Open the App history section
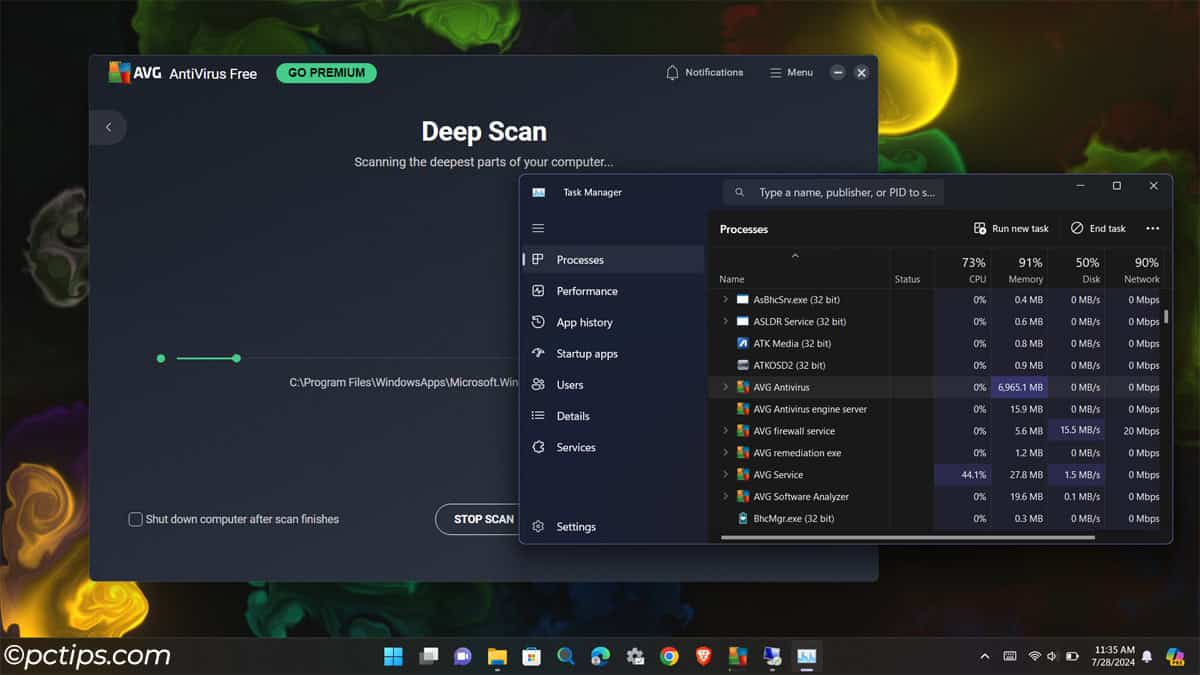Viewport: 1200px width, 675px height. tap(586, 322)
